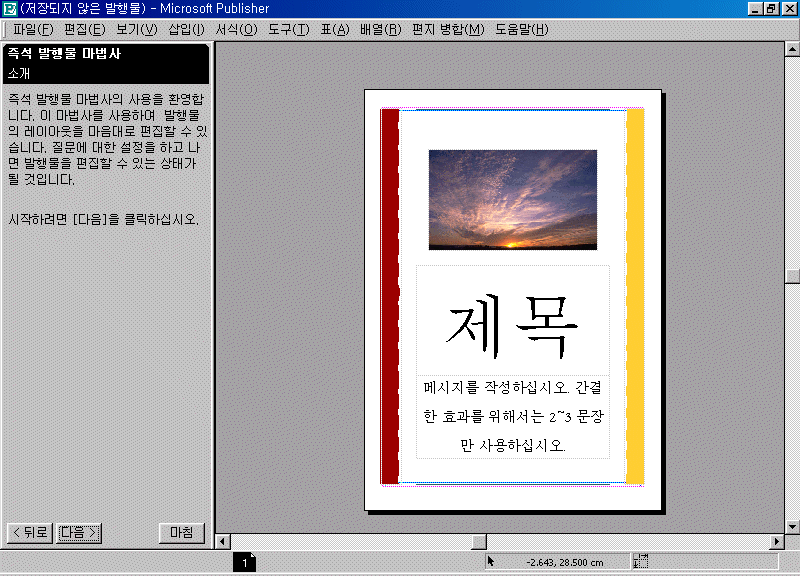Click the Publisher app icon in title bar

(x=9, y=9)
